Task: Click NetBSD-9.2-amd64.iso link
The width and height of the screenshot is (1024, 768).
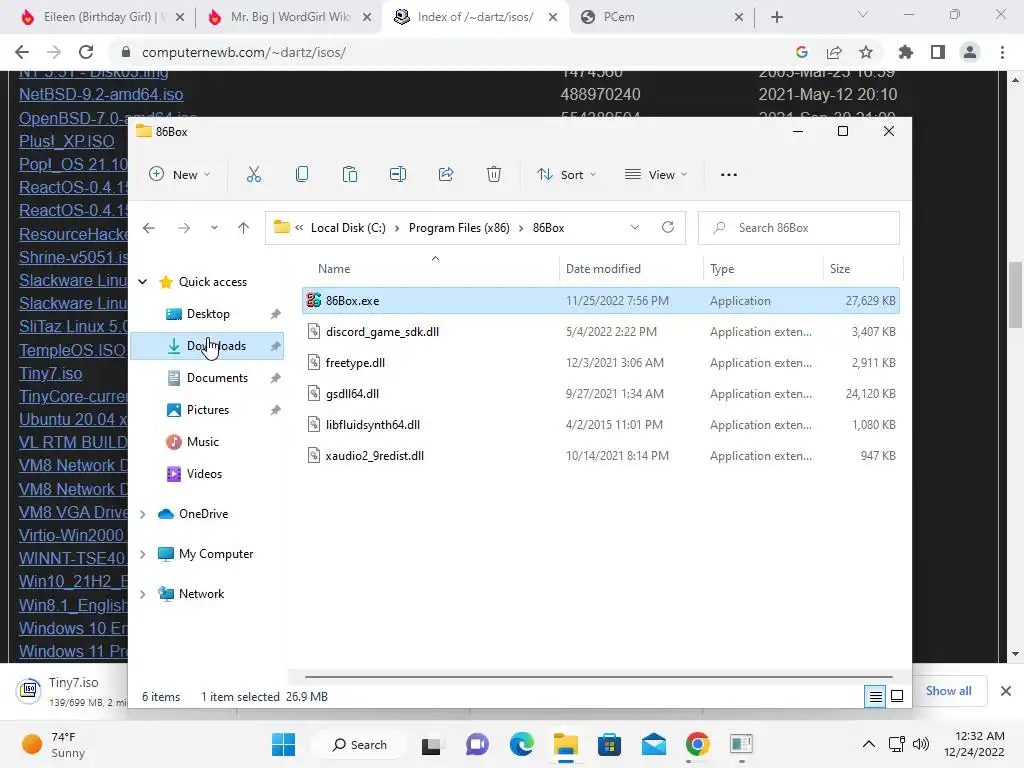Action: pos(101,95)
